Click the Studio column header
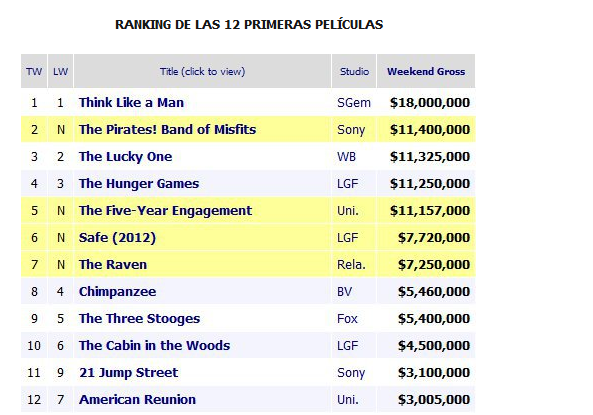 354,71
